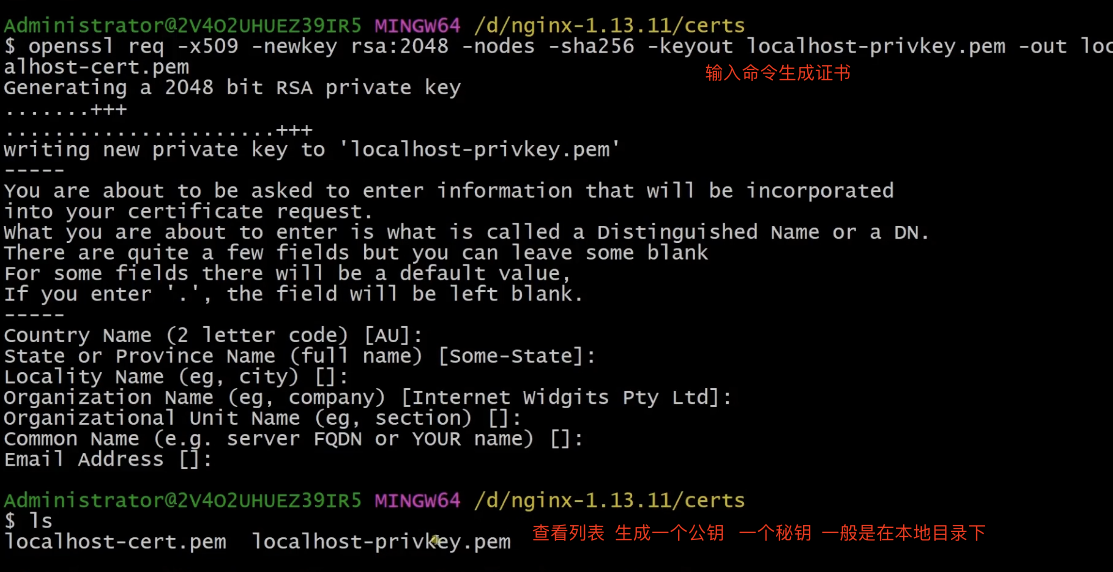
Task: Click the Distinguished Name explanation line
Action: (466, 232)
